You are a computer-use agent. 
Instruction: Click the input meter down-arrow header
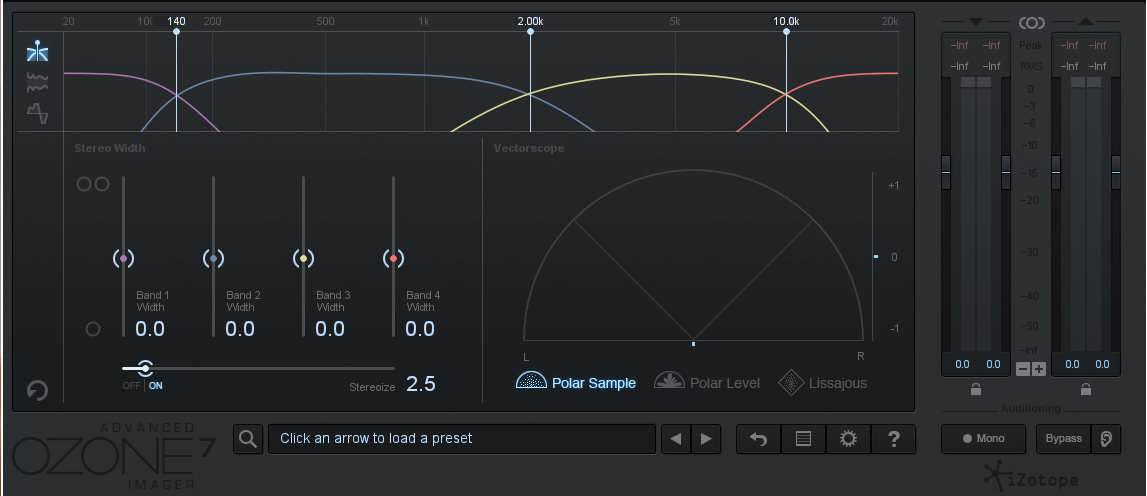point(976,22)
